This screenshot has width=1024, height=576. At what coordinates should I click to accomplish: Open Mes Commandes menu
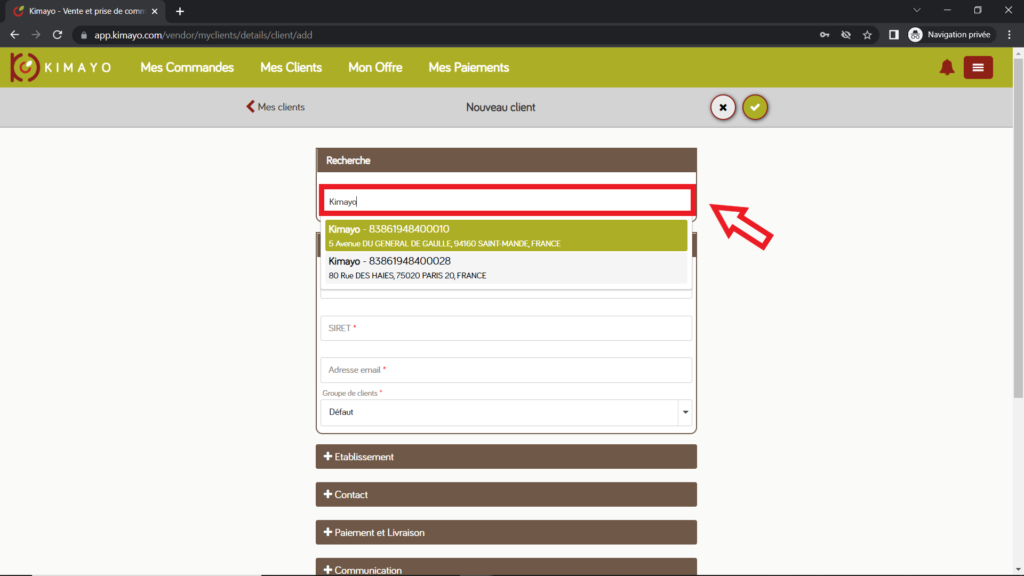click(x=187, y=67)
